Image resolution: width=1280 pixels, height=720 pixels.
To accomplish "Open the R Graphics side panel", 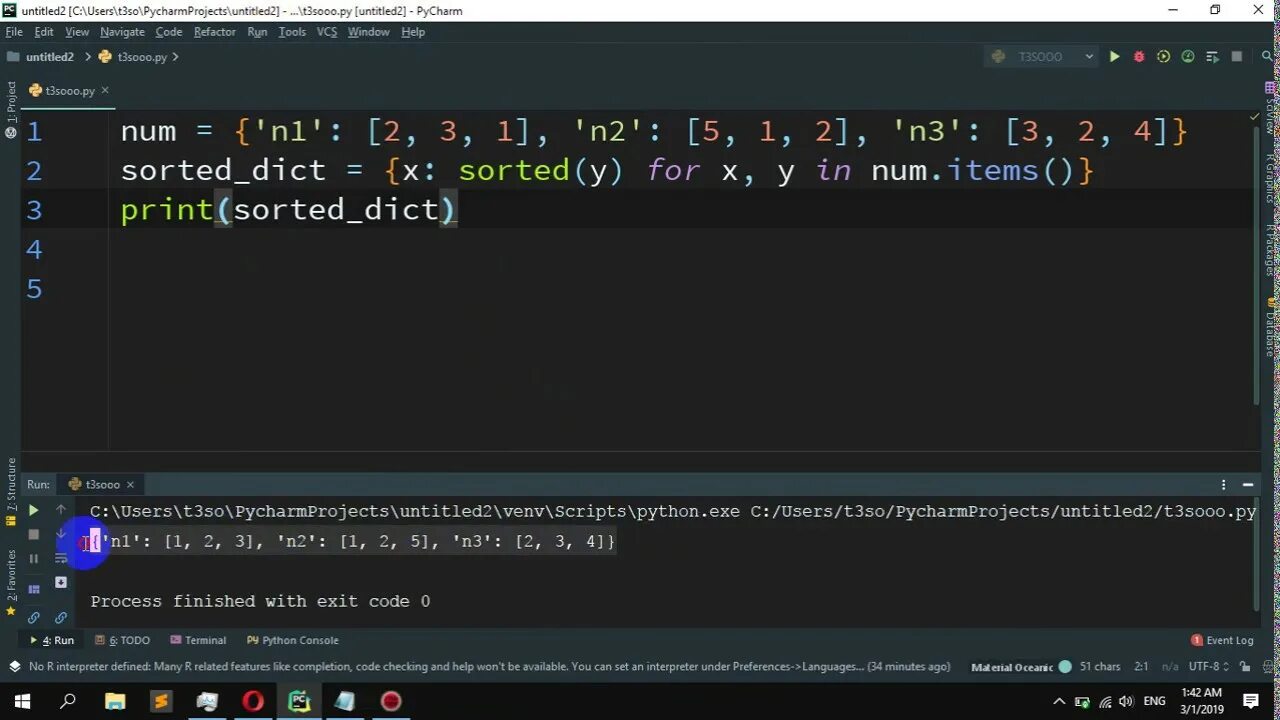I will pos(1270,178).
